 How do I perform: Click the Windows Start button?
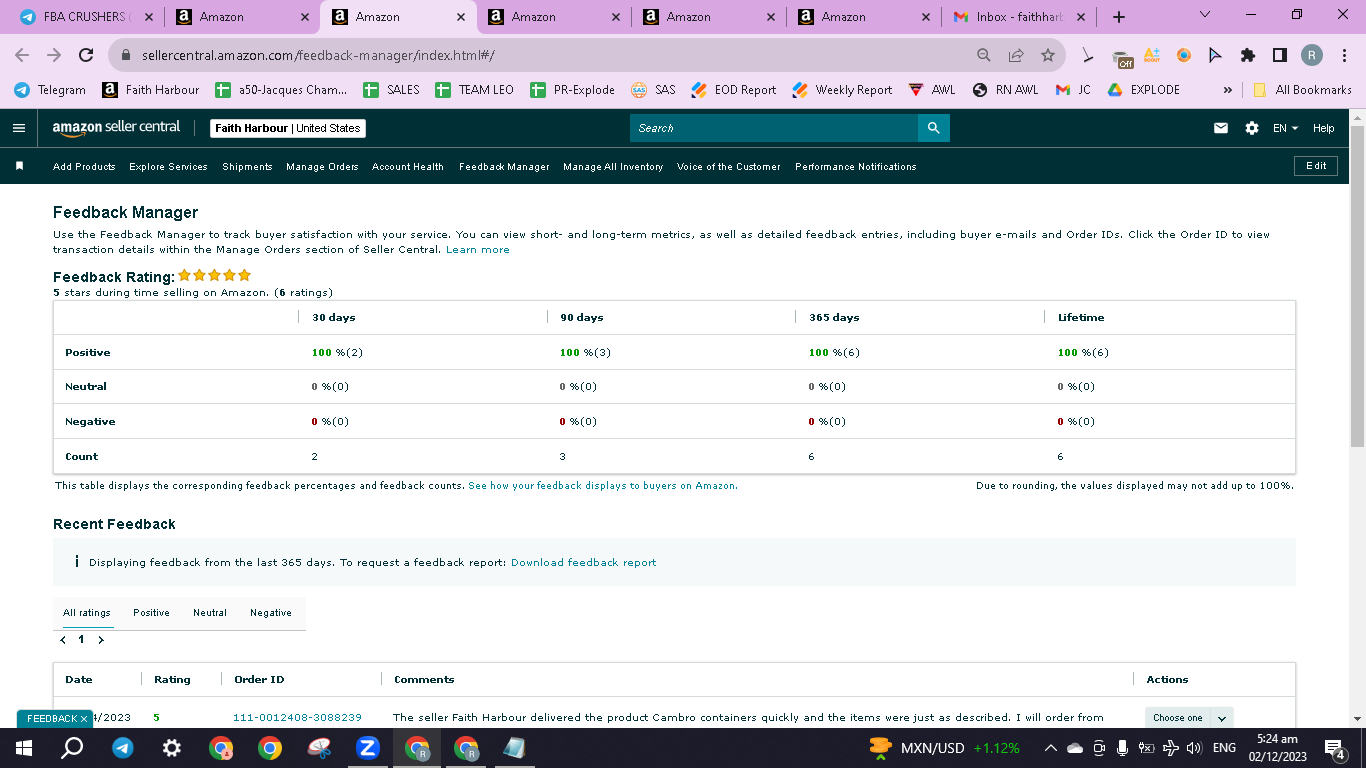(24, 748)
